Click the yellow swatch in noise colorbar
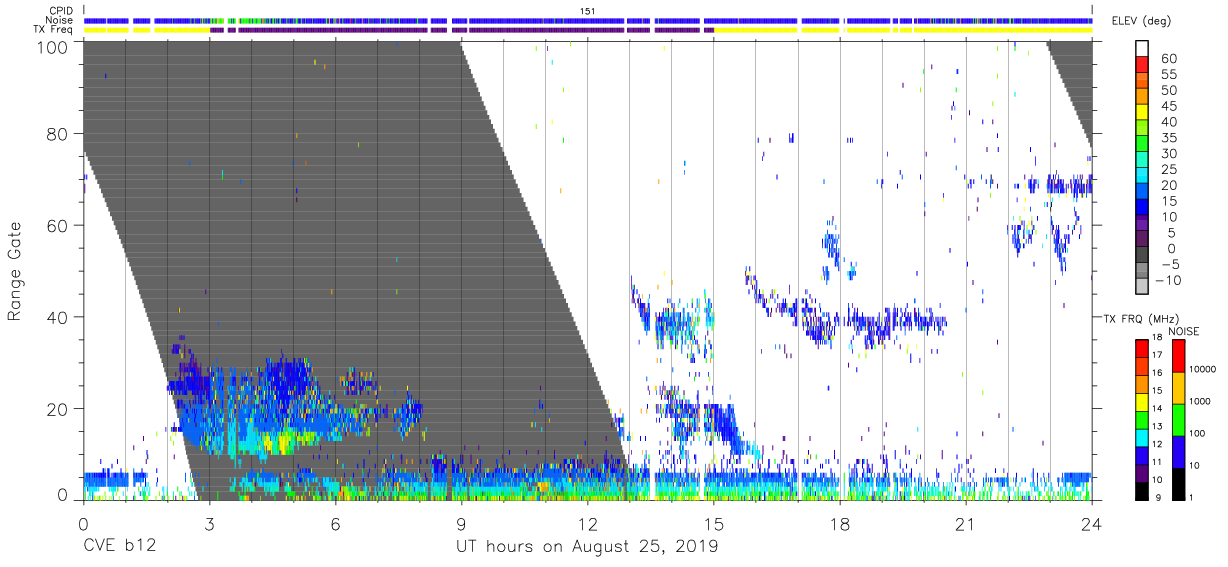1228x567 pixels. (1178, 387)
